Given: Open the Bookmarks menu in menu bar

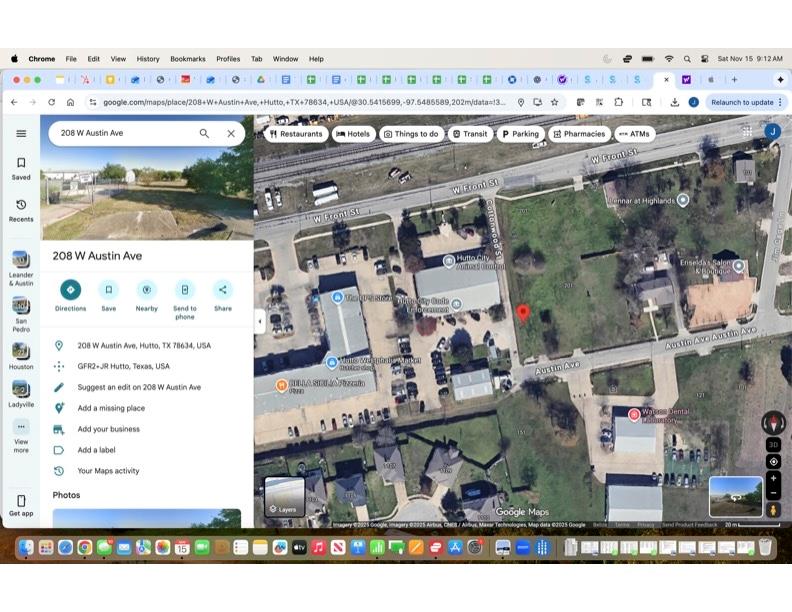Looking at the screenshot, I should point(187,59).
